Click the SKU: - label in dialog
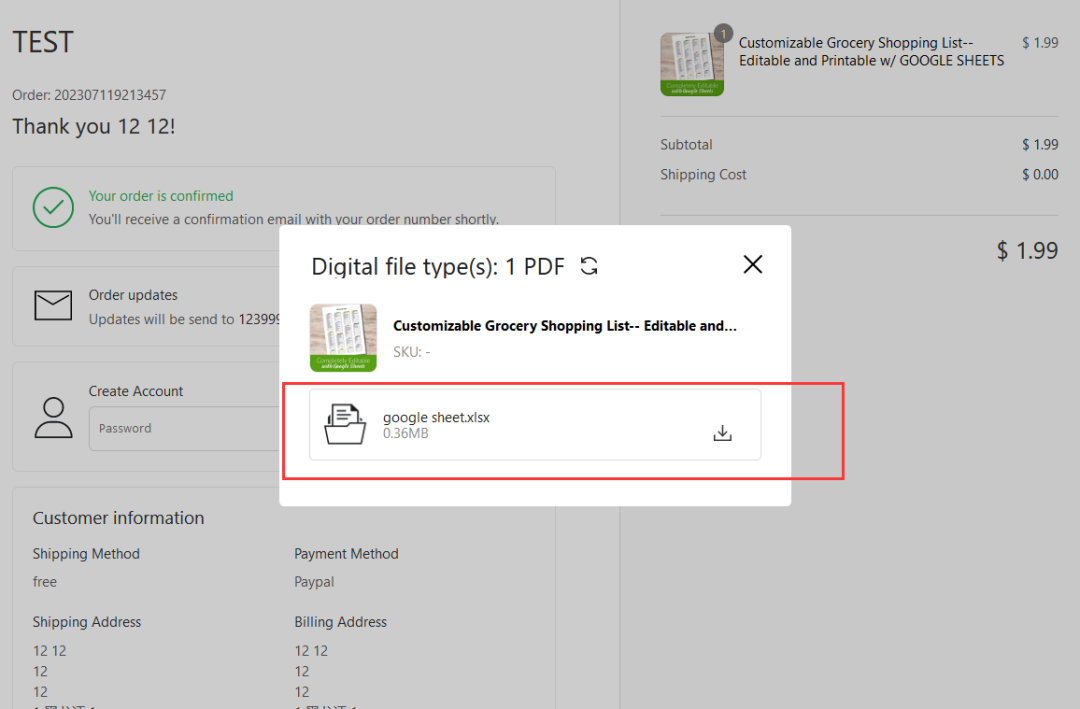 coord(411,352)
